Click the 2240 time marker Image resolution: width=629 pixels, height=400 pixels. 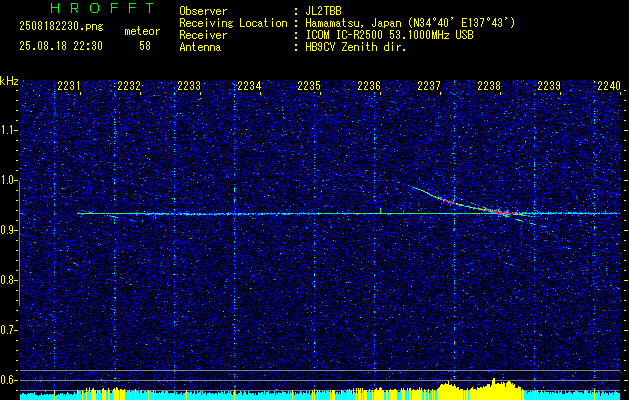609,86
